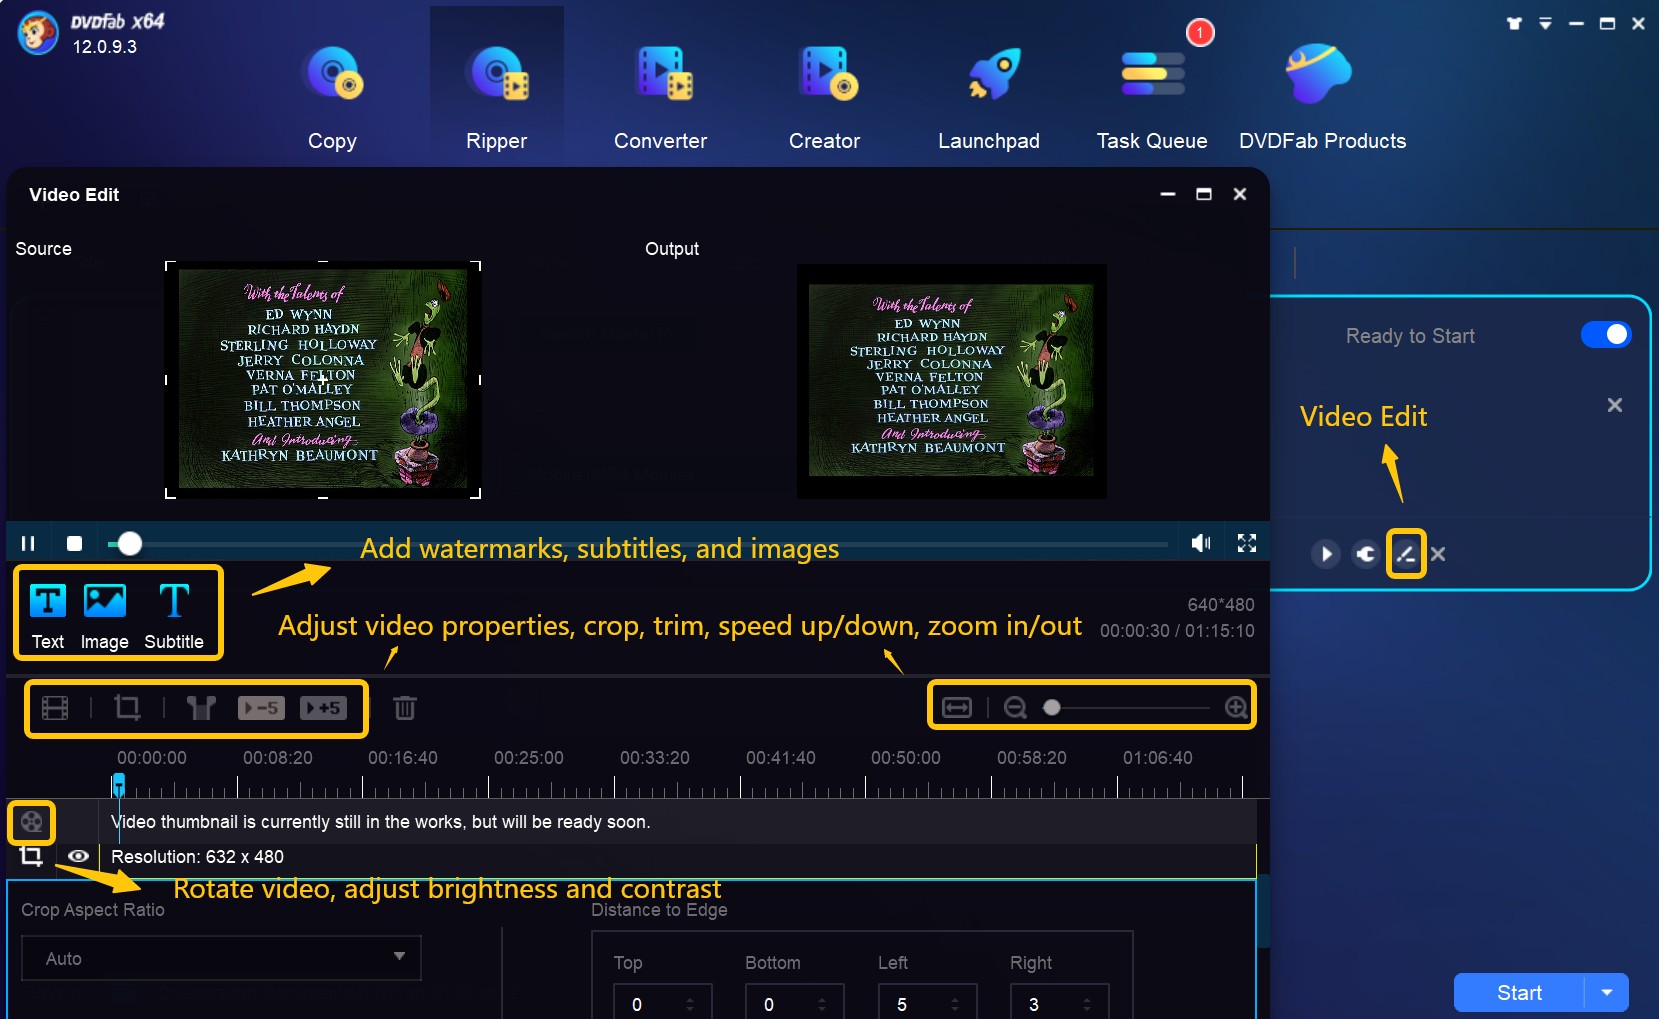Viewport: 1659px width, 1019px height.
Task: Add an Image watermark
Action: point(105,616)
